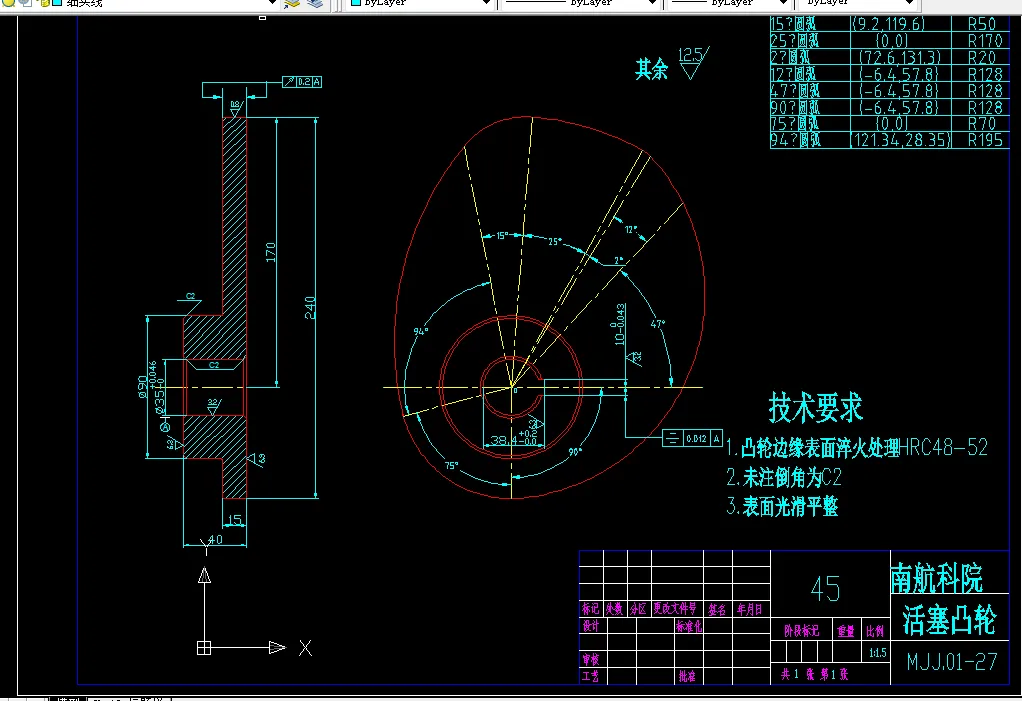Select R70 in the arc table
The width and height of the screenshot is (1022, 701).
click(982, 123)
